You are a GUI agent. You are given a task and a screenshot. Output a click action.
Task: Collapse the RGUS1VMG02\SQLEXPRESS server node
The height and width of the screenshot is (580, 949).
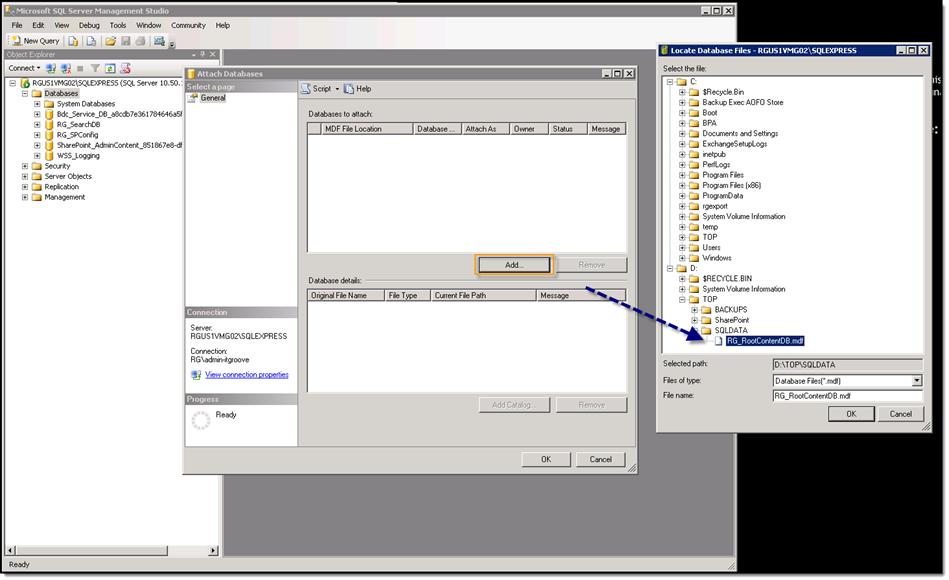[13, 83]
